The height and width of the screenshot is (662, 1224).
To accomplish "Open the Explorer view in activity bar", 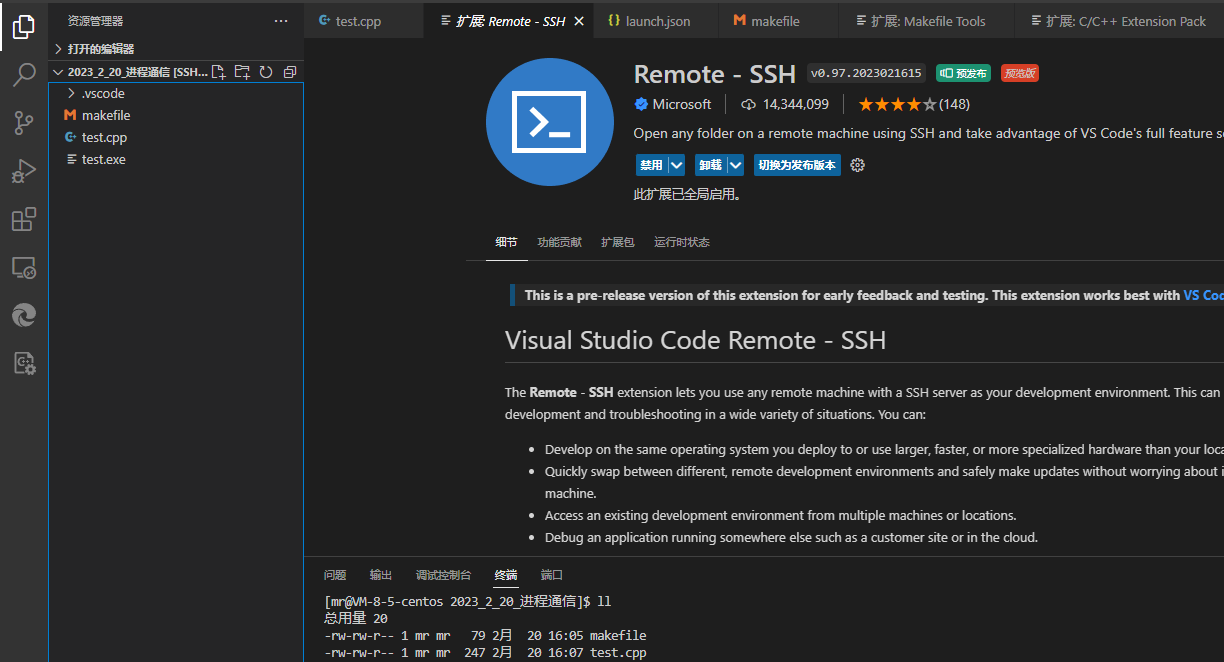I will click(x=24, y=27).
